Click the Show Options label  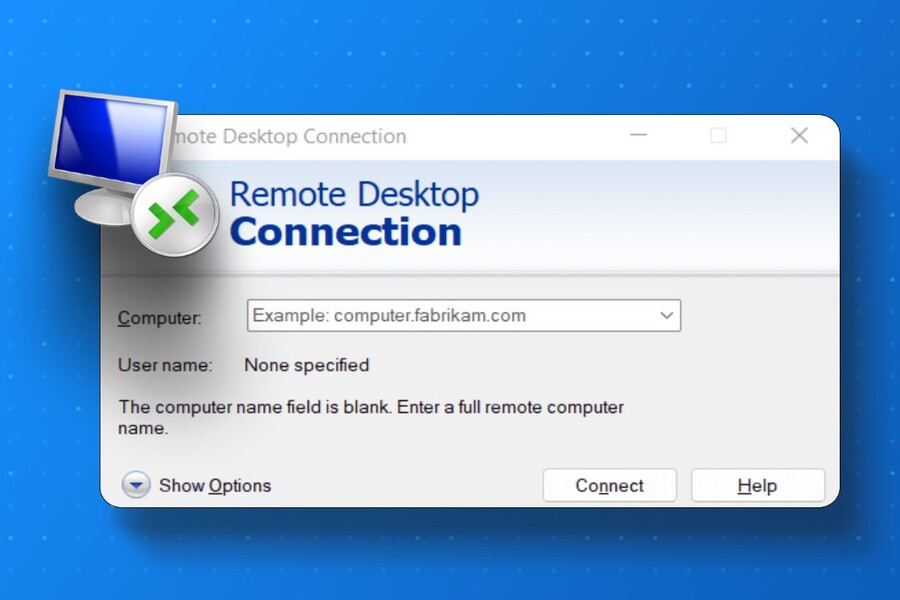click(x=215, y=485)
